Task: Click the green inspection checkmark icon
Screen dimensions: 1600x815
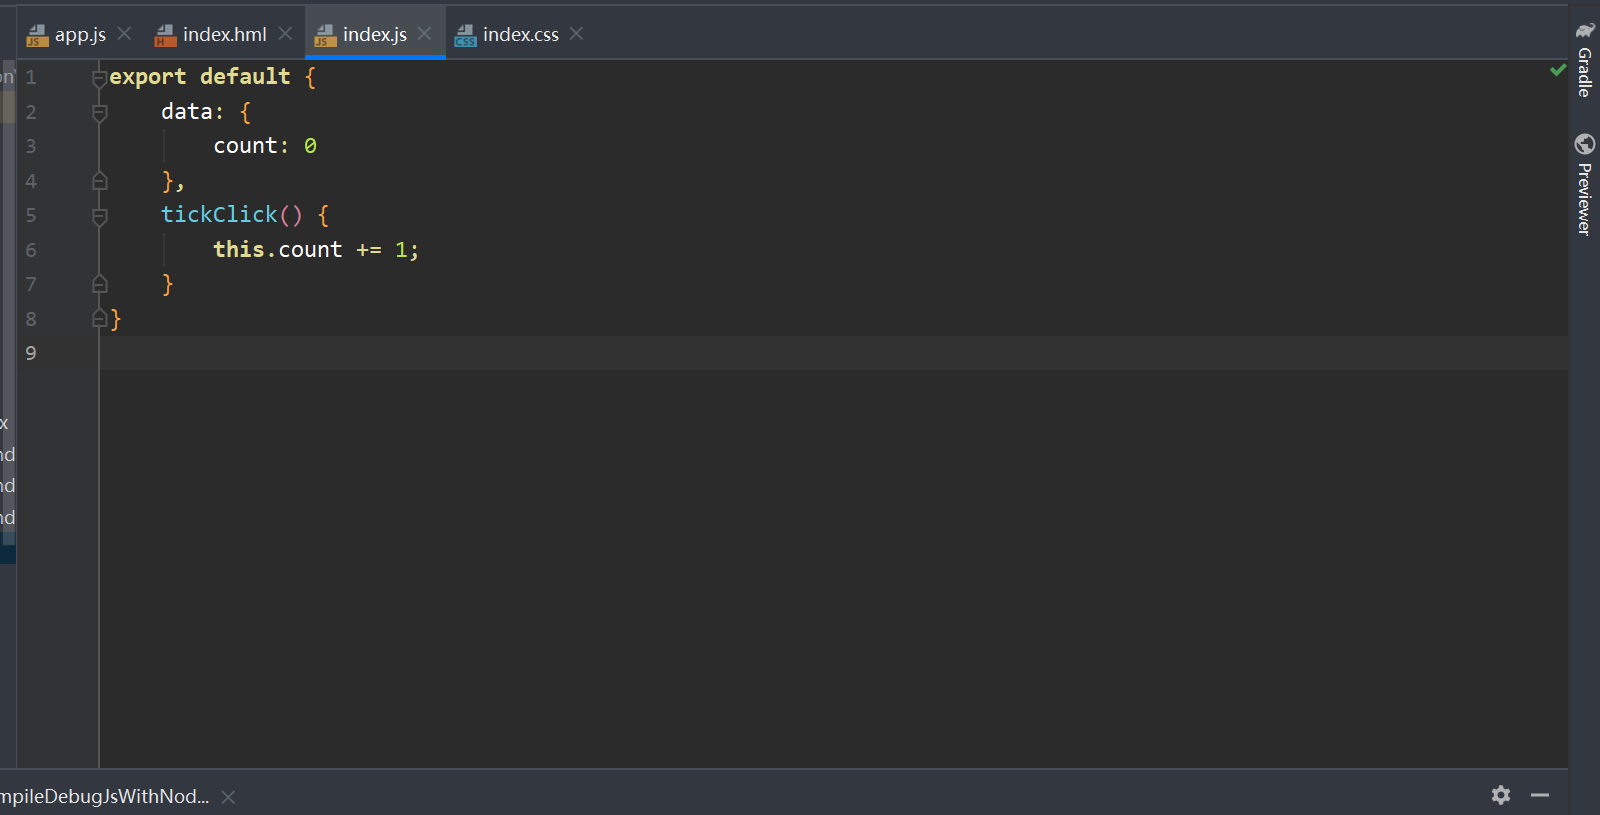Action: coord(1557,70)
